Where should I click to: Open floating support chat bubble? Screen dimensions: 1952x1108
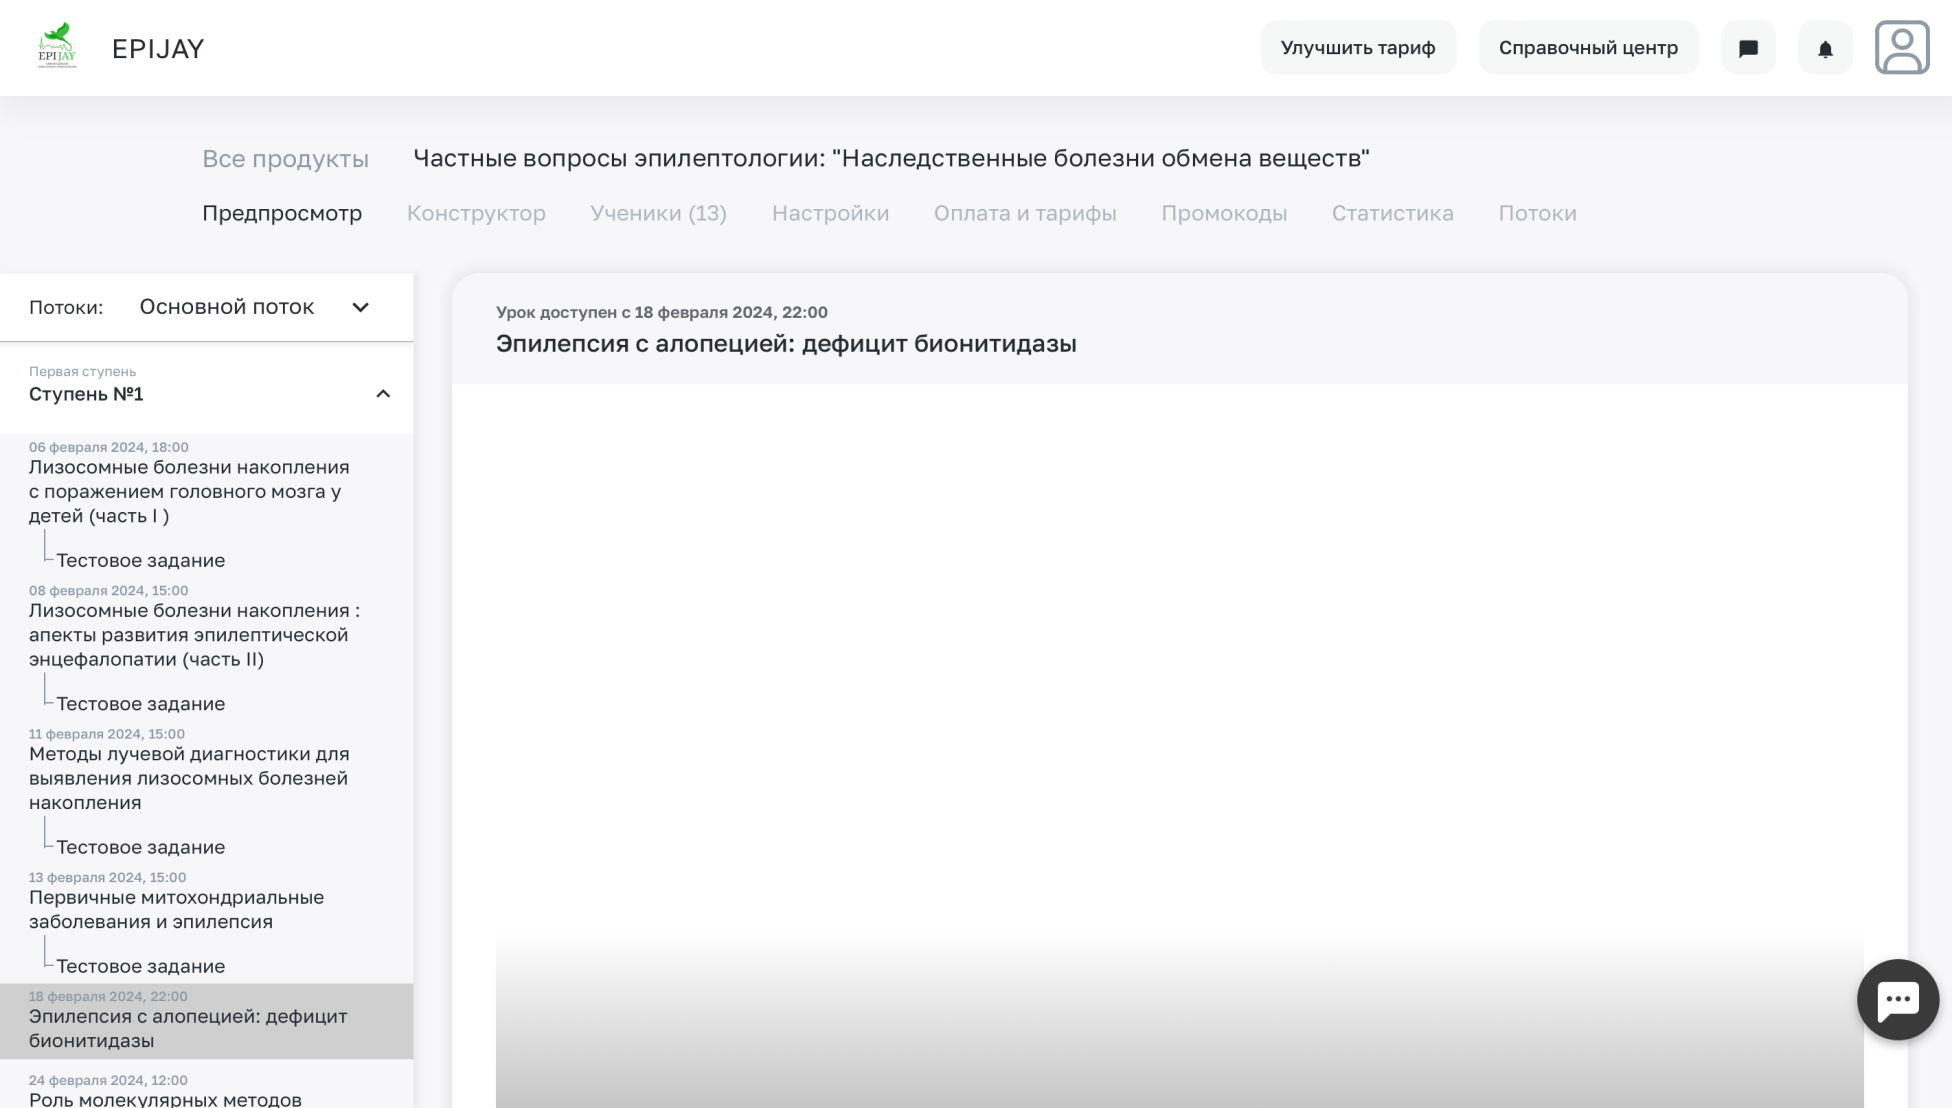1897,999
